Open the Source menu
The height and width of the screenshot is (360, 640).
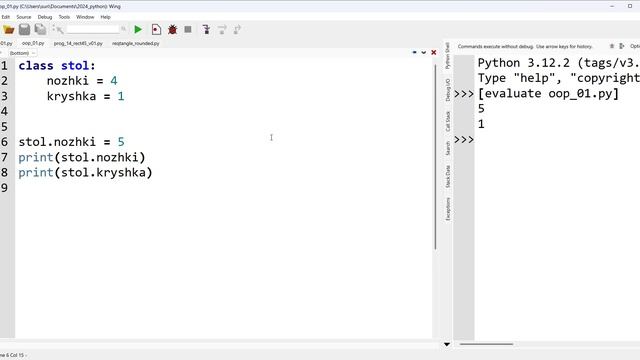click(24, 17)
